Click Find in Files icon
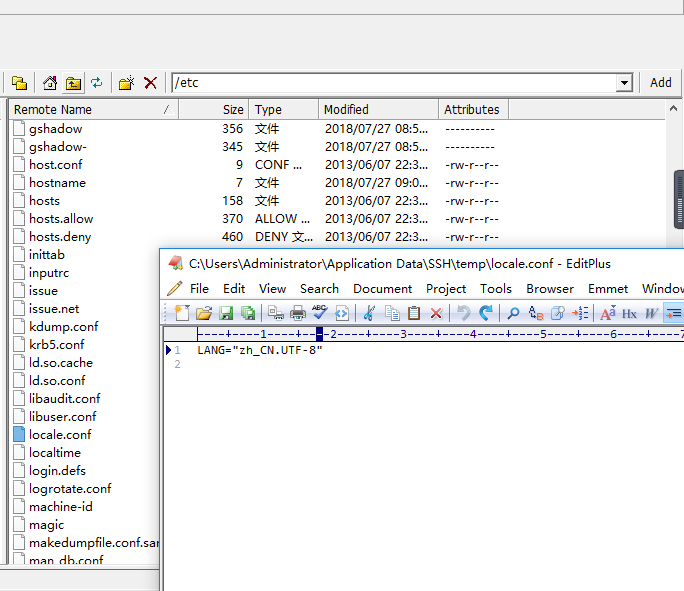Screen dimensions: 684x591 point(558,313)
